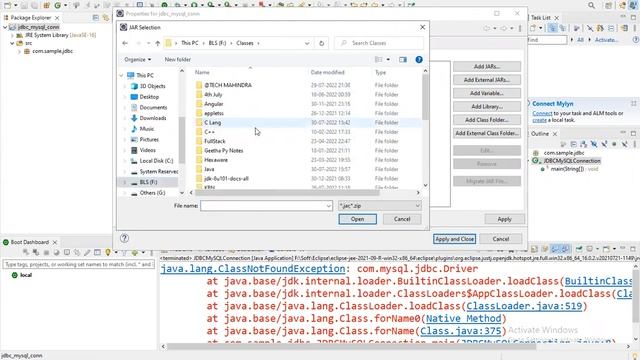Click the Boot Dashboard tag filter field

tap(78, 264)
